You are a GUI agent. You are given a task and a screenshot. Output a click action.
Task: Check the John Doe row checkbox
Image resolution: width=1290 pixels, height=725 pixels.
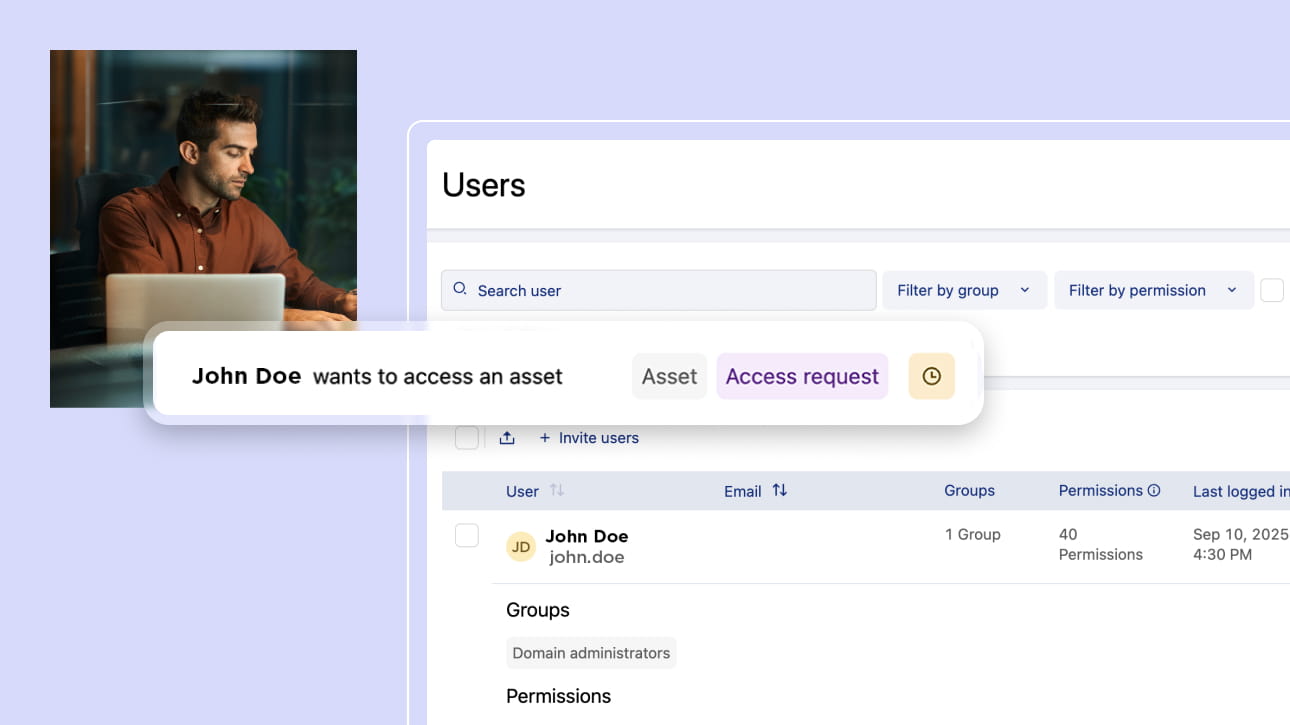click(x=466, y=535)
